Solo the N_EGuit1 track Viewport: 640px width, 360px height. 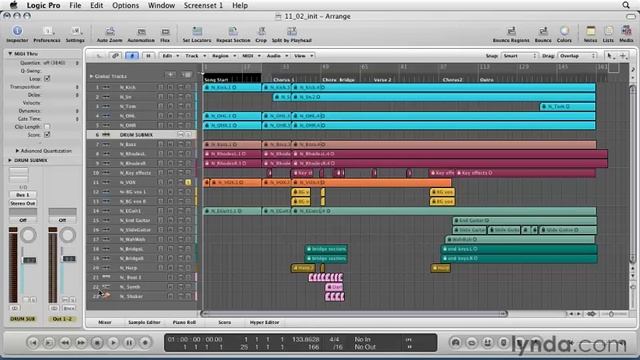click(x=188, y=211)
